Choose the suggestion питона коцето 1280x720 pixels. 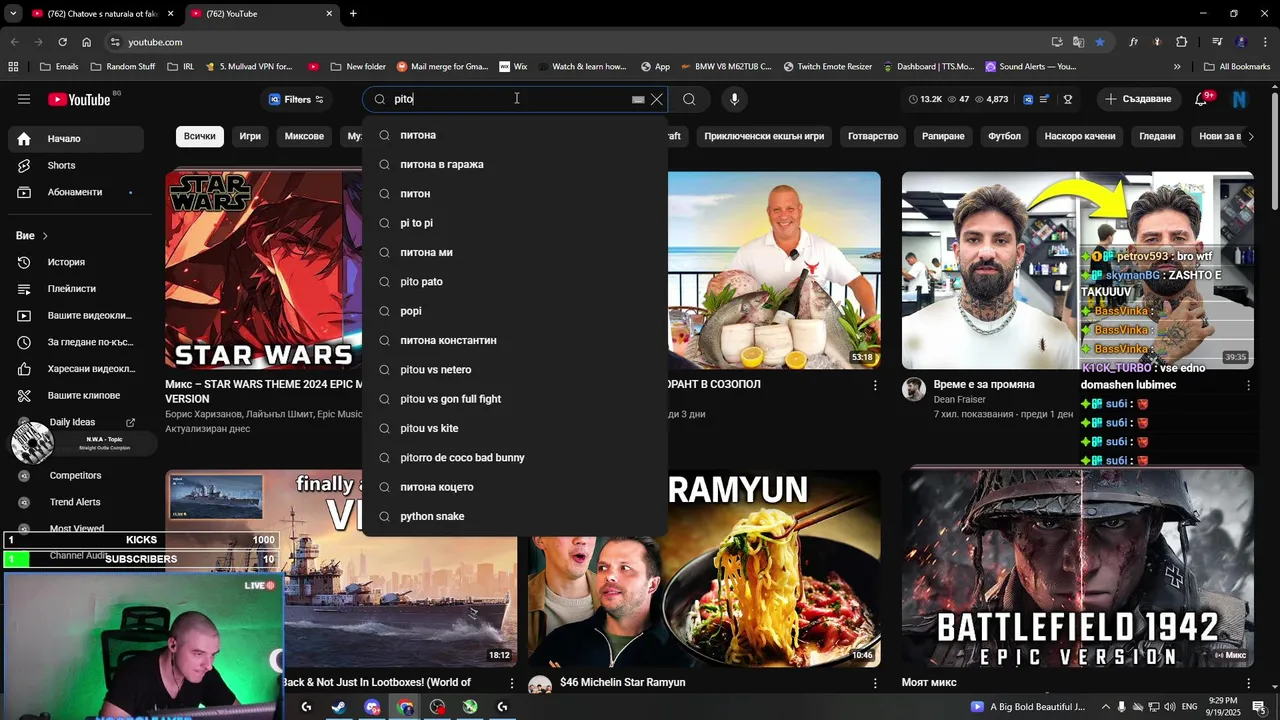coord(515,487)
